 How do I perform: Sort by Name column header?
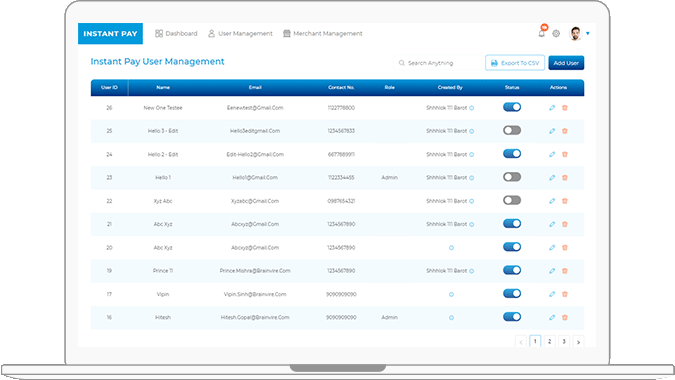tap(163, 87)
